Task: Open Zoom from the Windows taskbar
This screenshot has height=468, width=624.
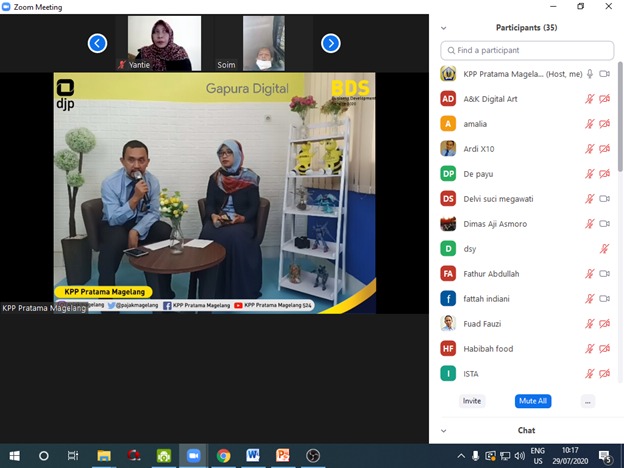Action: coord(193,455)
